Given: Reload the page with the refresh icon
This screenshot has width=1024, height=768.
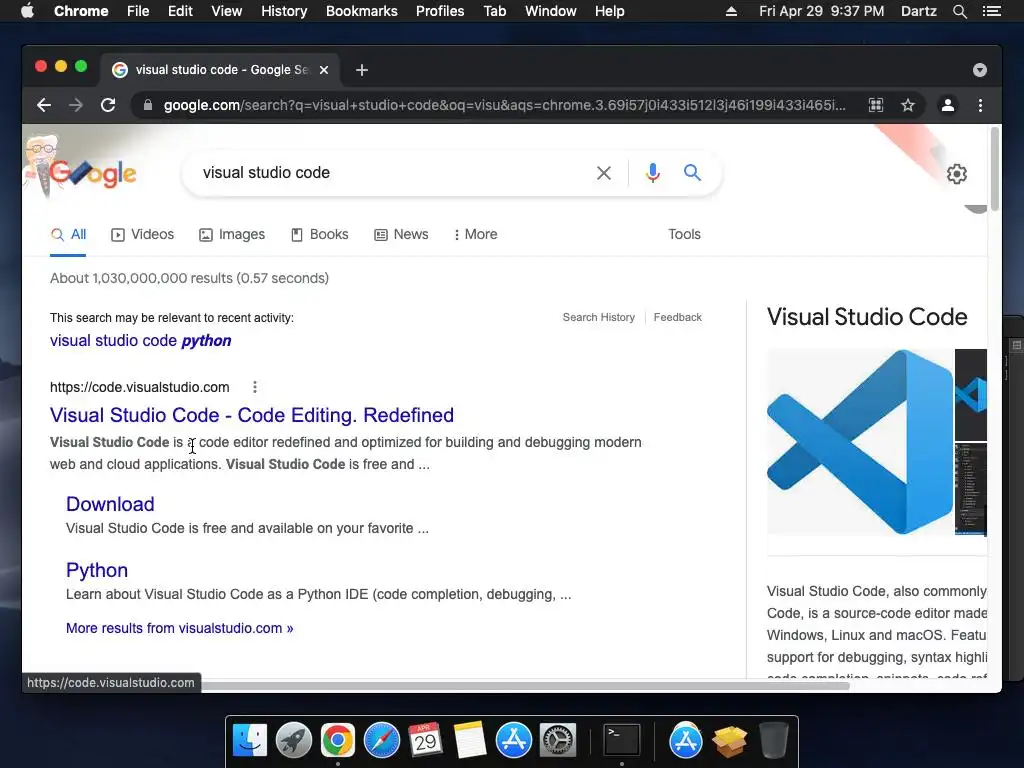Looking at the screenshot, I should tap(108, 105).
